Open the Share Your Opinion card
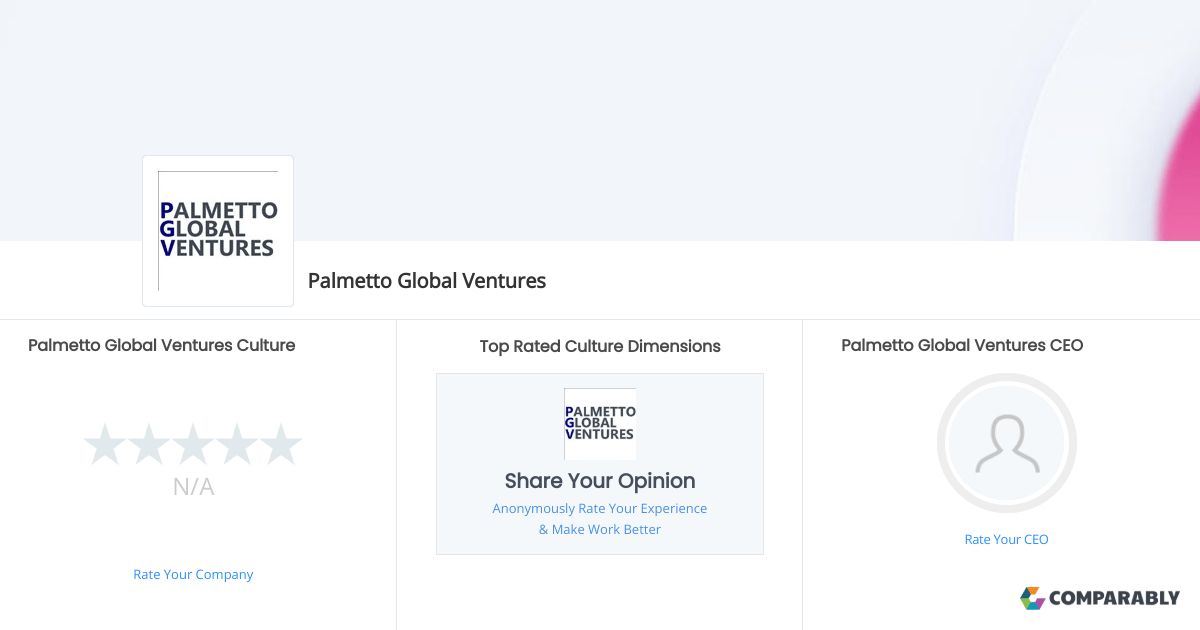The height and width of the screenshot is (630, 1200). coord(600,463)
